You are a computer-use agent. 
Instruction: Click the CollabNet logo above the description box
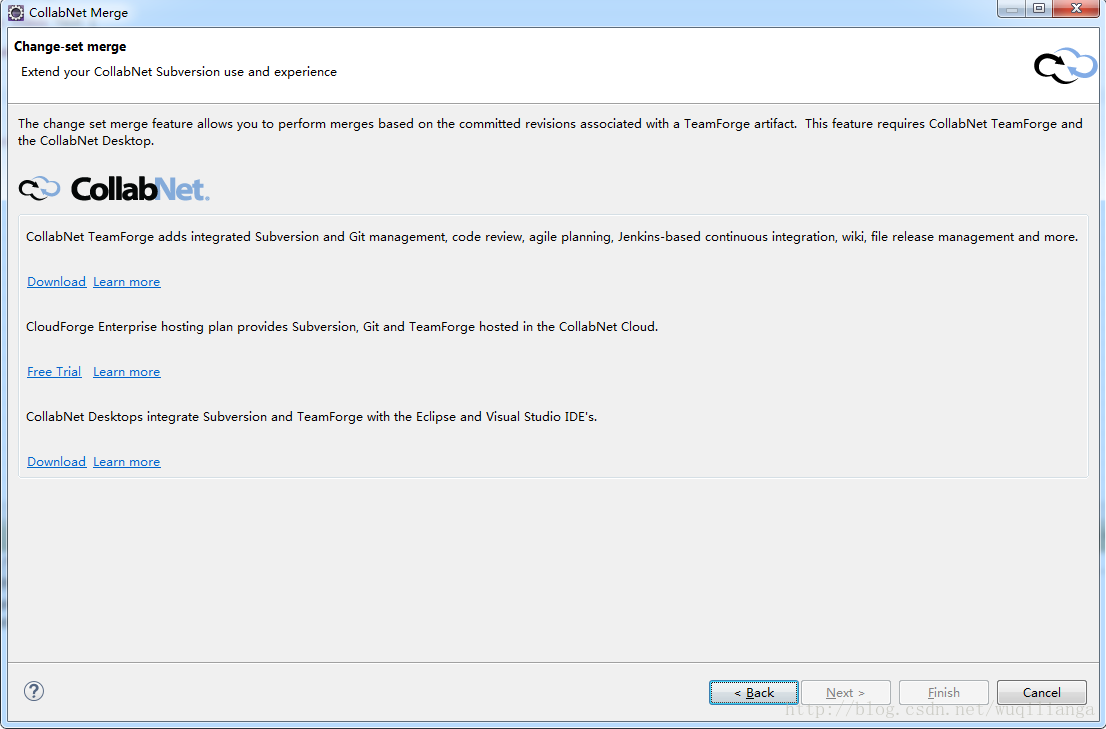coord(114,189)
